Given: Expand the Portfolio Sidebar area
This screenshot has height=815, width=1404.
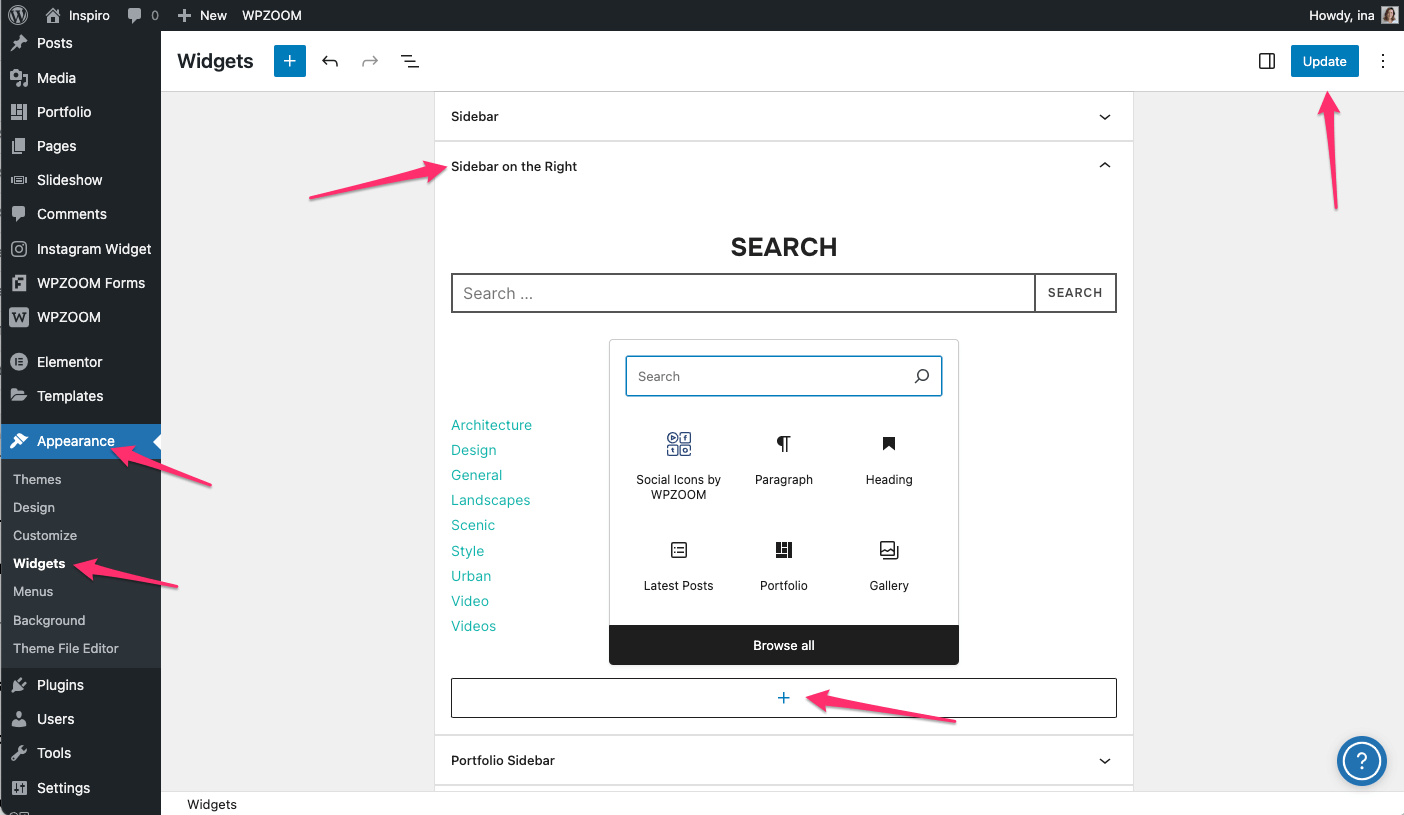Looking at the screenshot, I should pyautogui.click(x=1104, y=761).
